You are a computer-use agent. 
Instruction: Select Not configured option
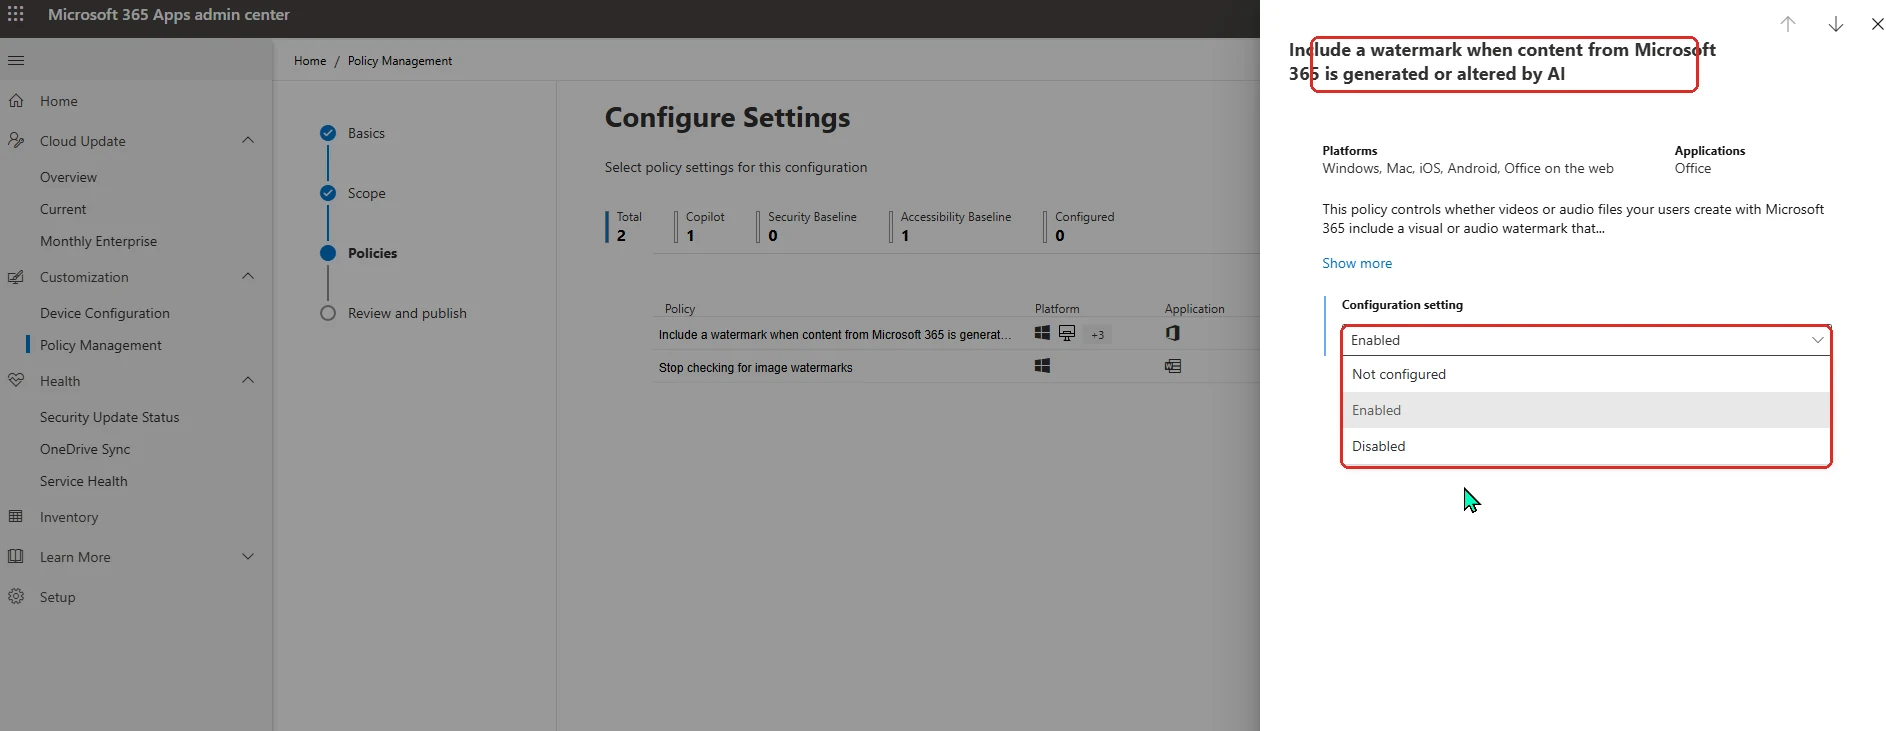(1586, 374)
